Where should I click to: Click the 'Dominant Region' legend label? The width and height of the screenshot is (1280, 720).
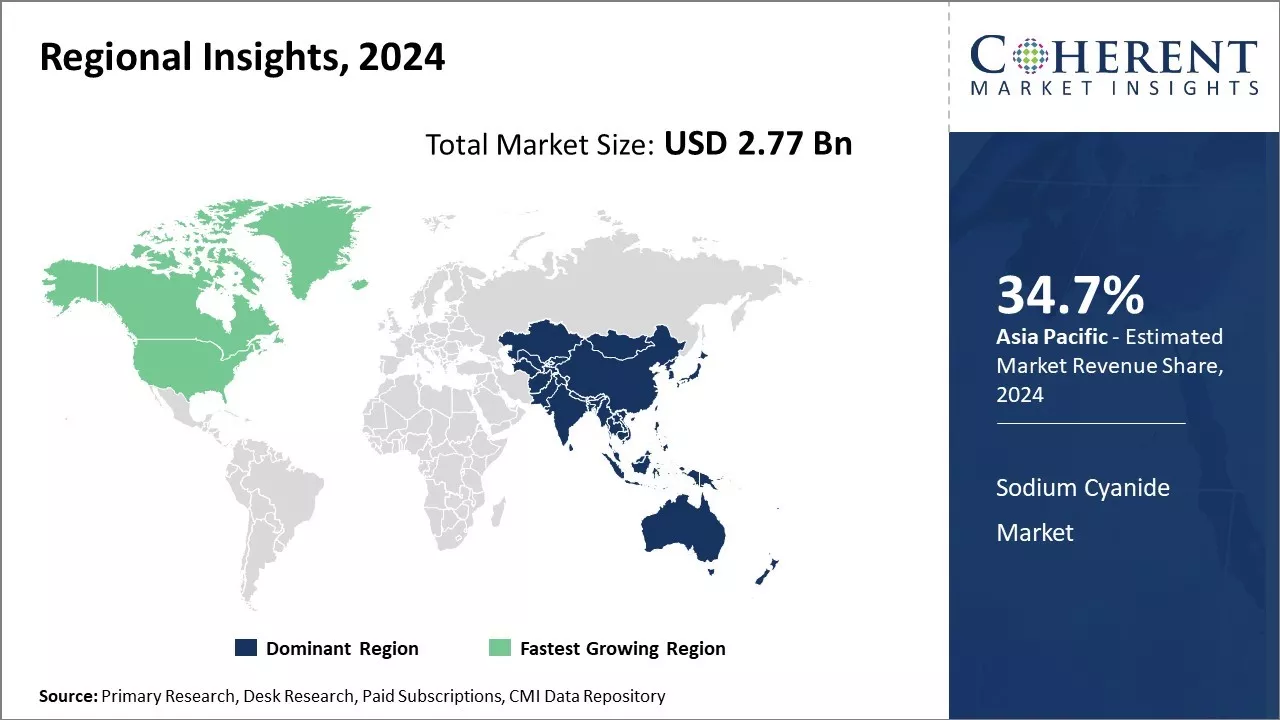(x=342, y=648)
